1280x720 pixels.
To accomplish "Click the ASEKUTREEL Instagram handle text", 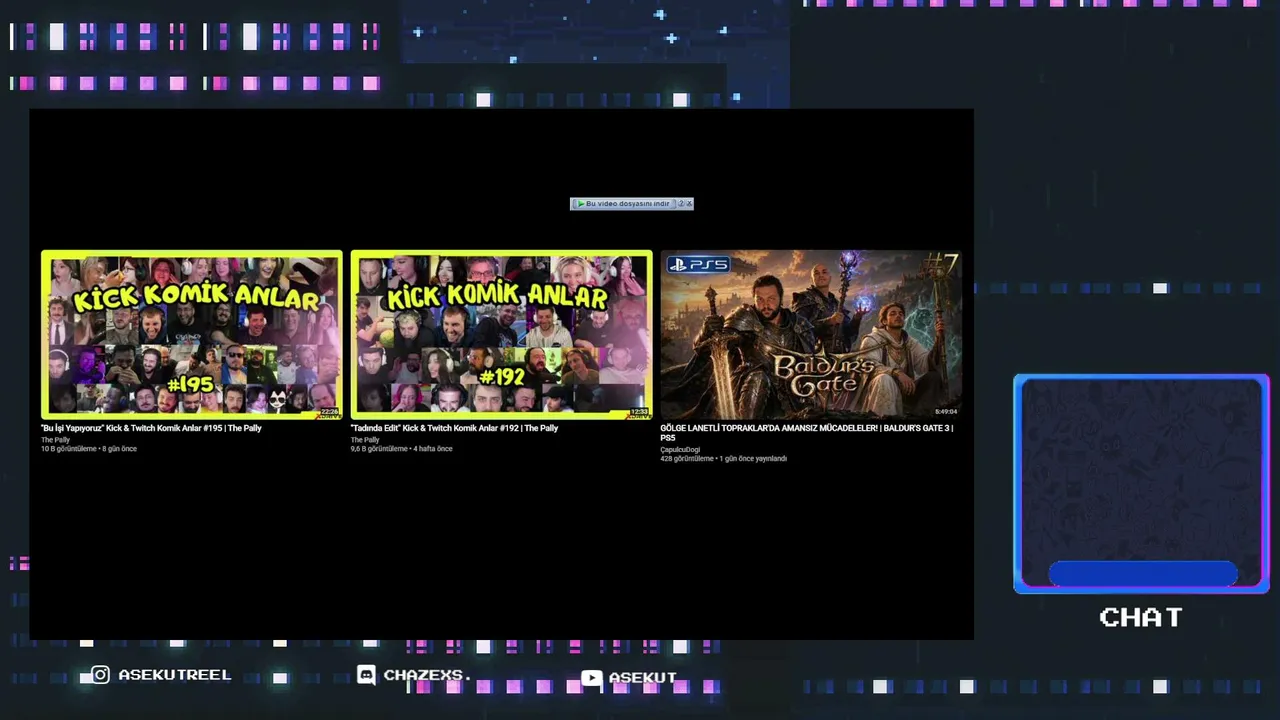I will click(175, 675).
